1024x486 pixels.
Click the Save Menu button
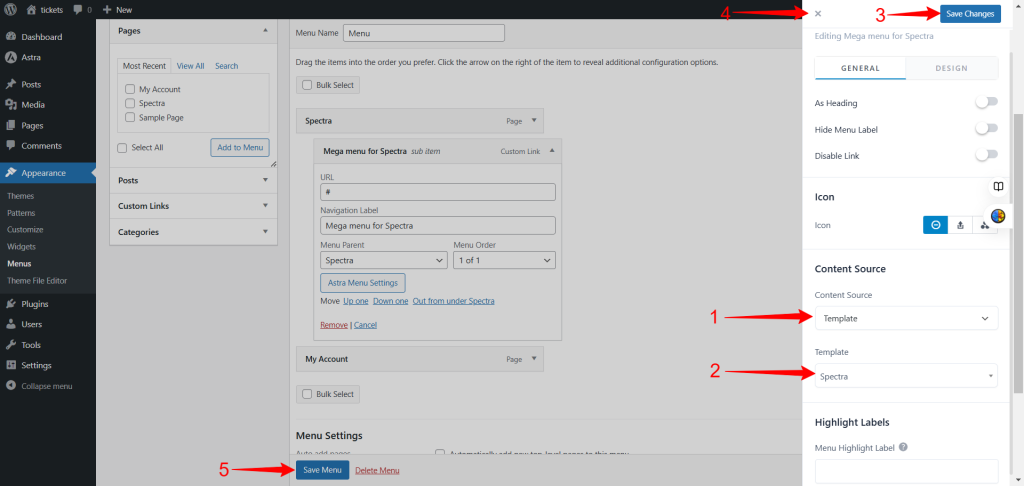click(x=323, y=470)
